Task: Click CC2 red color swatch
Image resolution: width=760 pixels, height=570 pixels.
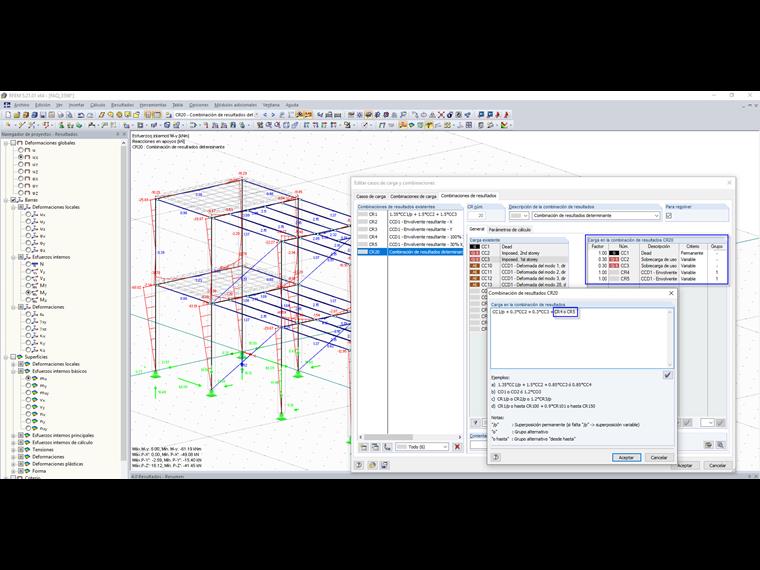Action: pyautogui.click(x=474, y=253)
